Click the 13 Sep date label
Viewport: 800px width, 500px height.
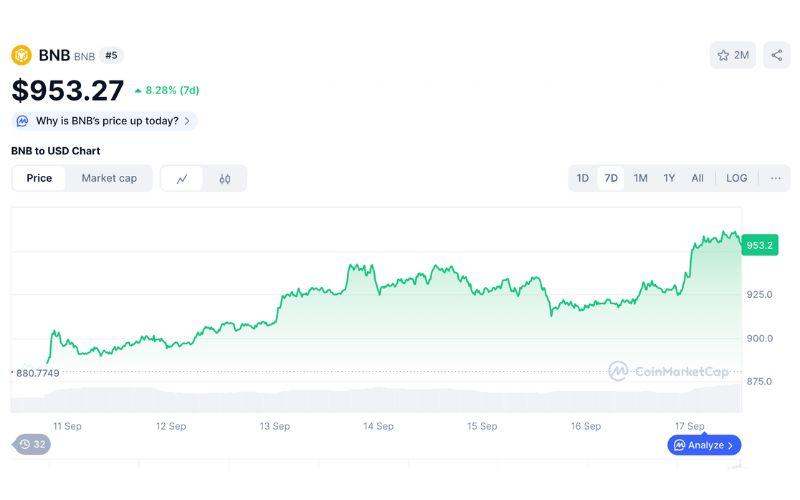point(274,426)
